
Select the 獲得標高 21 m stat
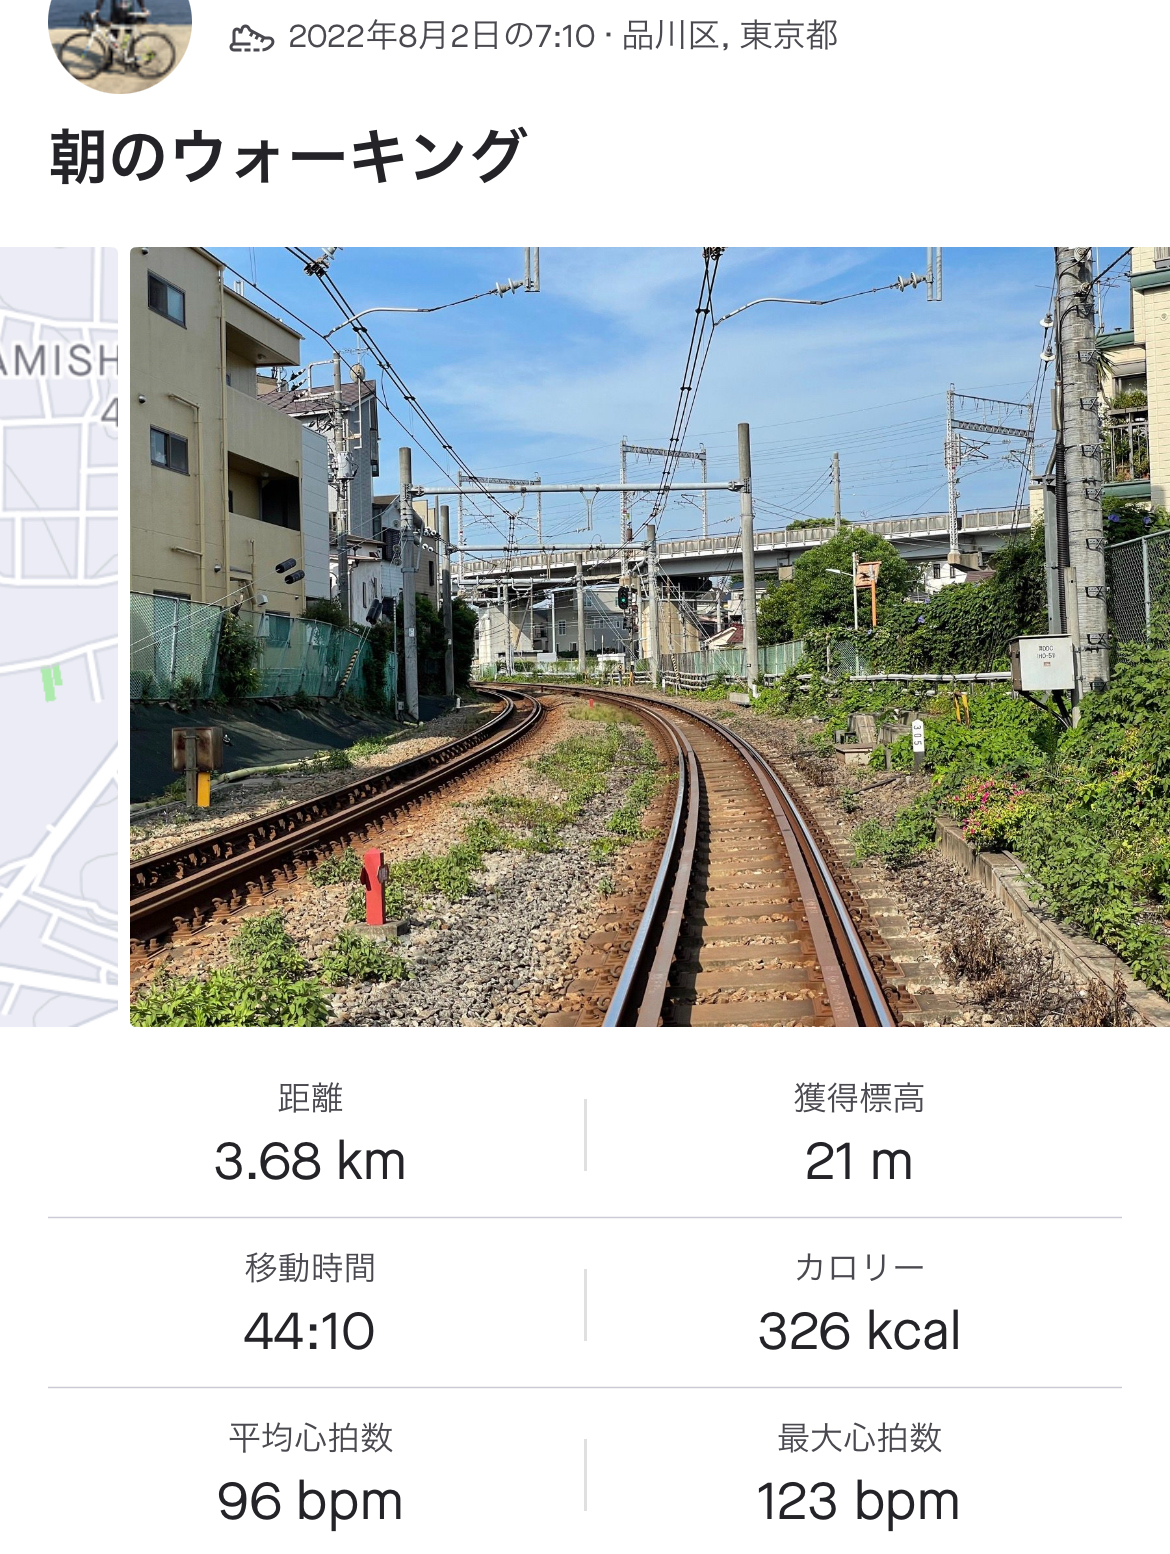[859, 1134]
